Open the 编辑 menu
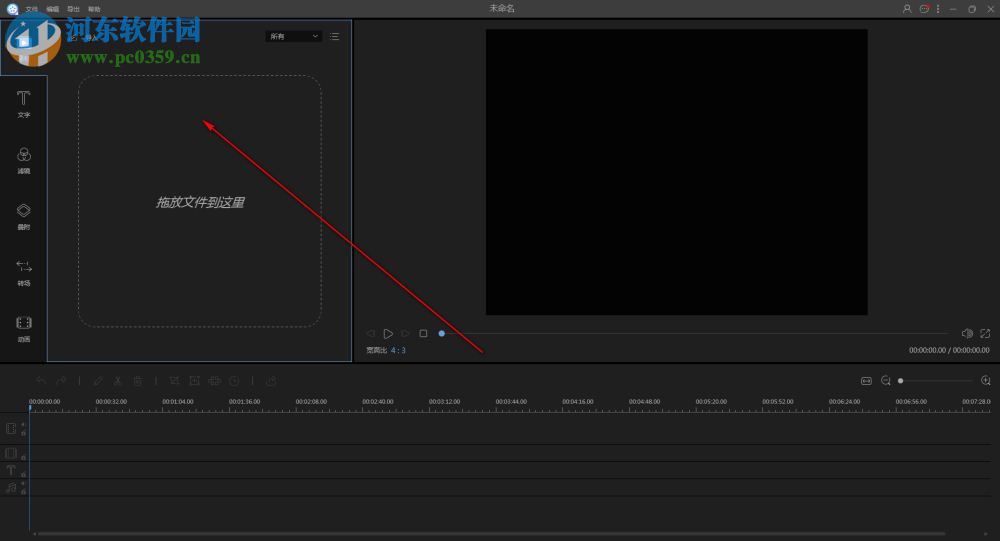Image resolution: width=1000 pixels, height=541 pixels. pyautogui.click(x=53, y=9)
